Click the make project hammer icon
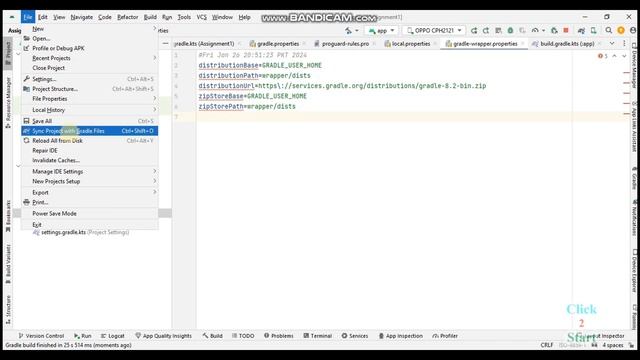 click(x=349, y=31)
